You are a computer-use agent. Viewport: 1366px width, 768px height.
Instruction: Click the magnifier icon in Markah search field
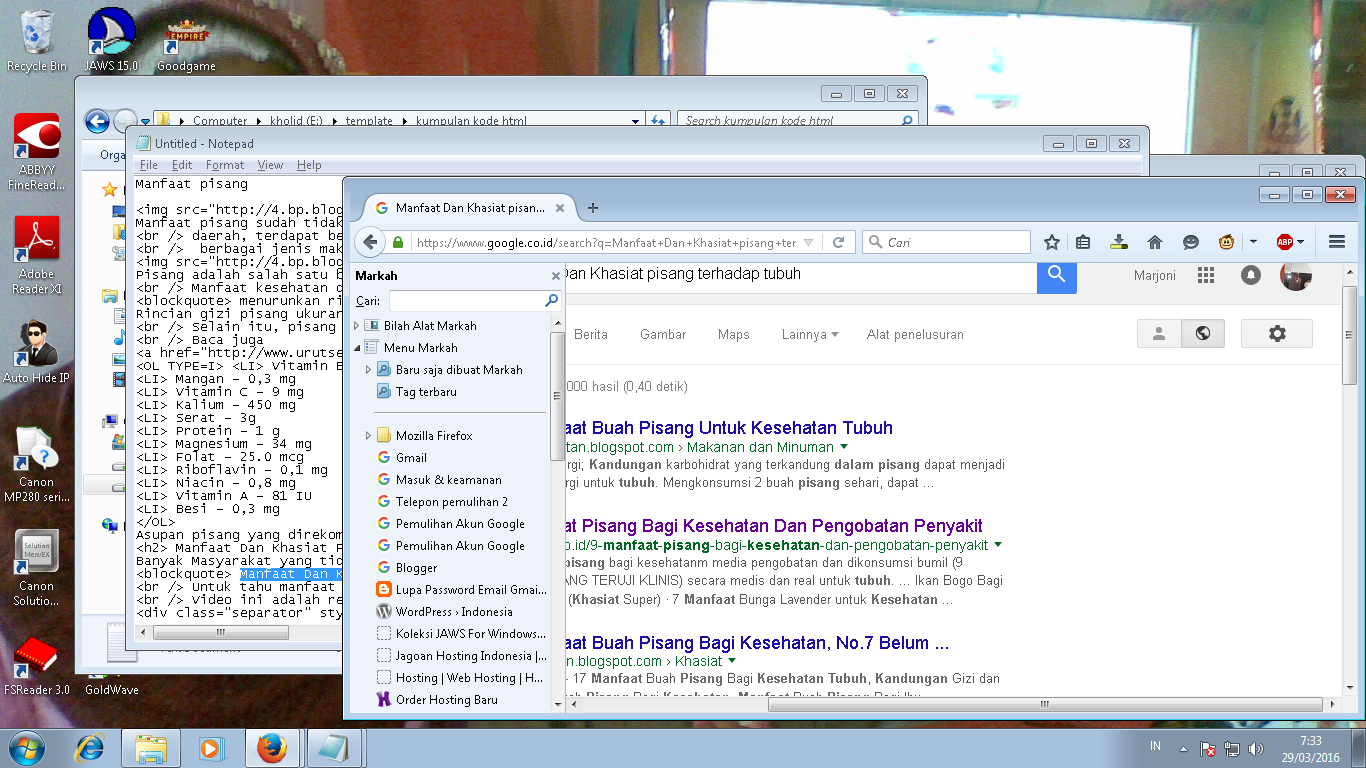551,300
